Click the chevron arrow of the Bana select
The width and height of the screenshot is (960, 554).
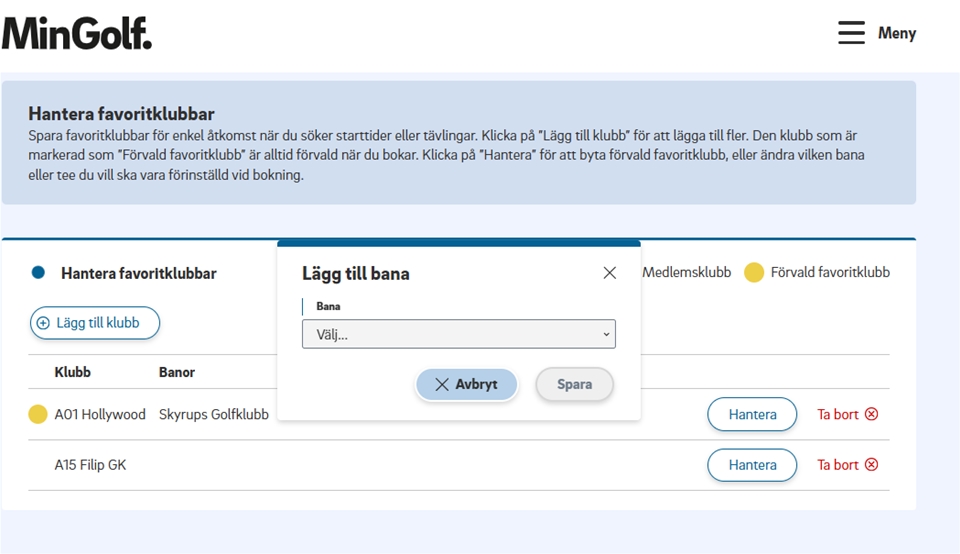(605, 334)
